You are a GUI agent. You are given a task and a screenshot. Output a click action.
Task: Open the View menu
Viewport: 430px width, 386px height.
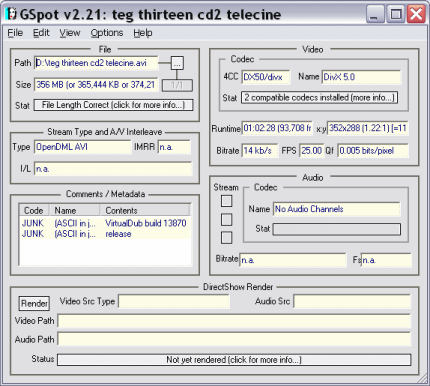(70, 33)
